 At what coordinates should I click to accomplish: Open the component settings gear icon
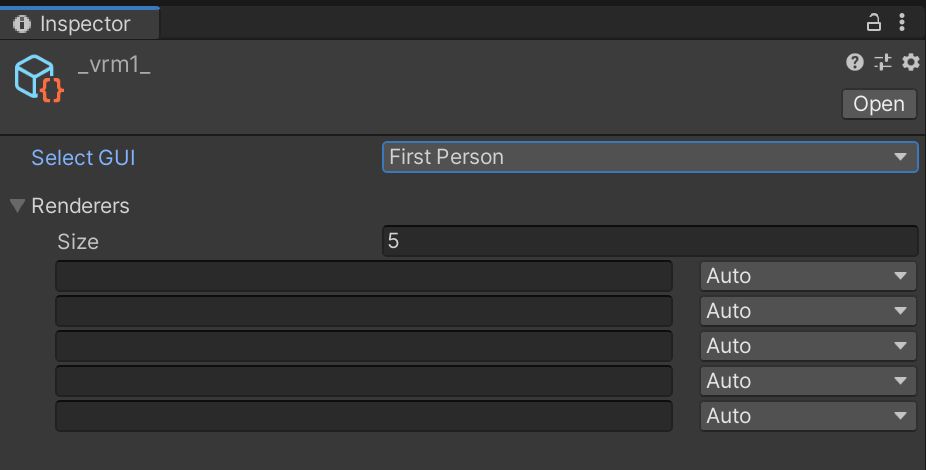911,62
